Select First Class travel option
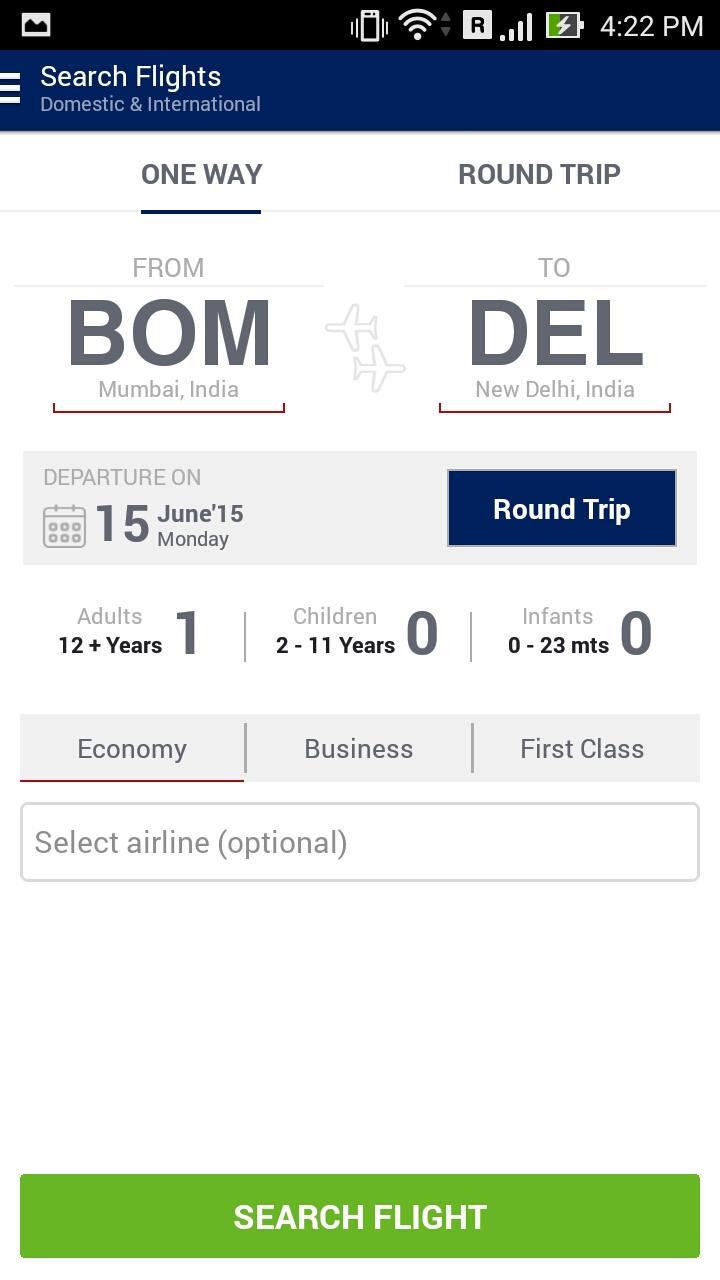Viewport: 720px width, 1280px height. [x=582, y=749]
